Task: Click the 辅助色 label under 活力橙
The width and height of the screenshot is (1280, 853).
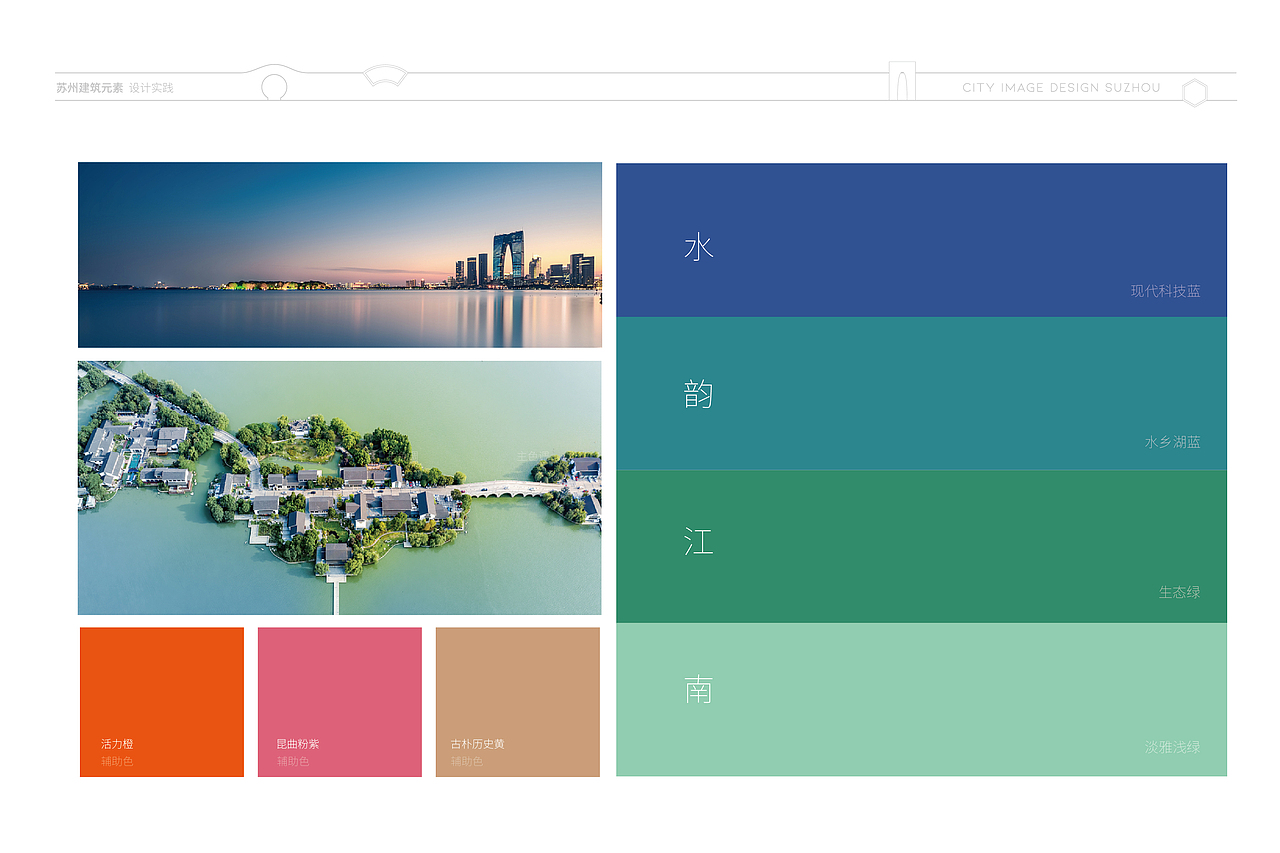Action: (117, 762)
